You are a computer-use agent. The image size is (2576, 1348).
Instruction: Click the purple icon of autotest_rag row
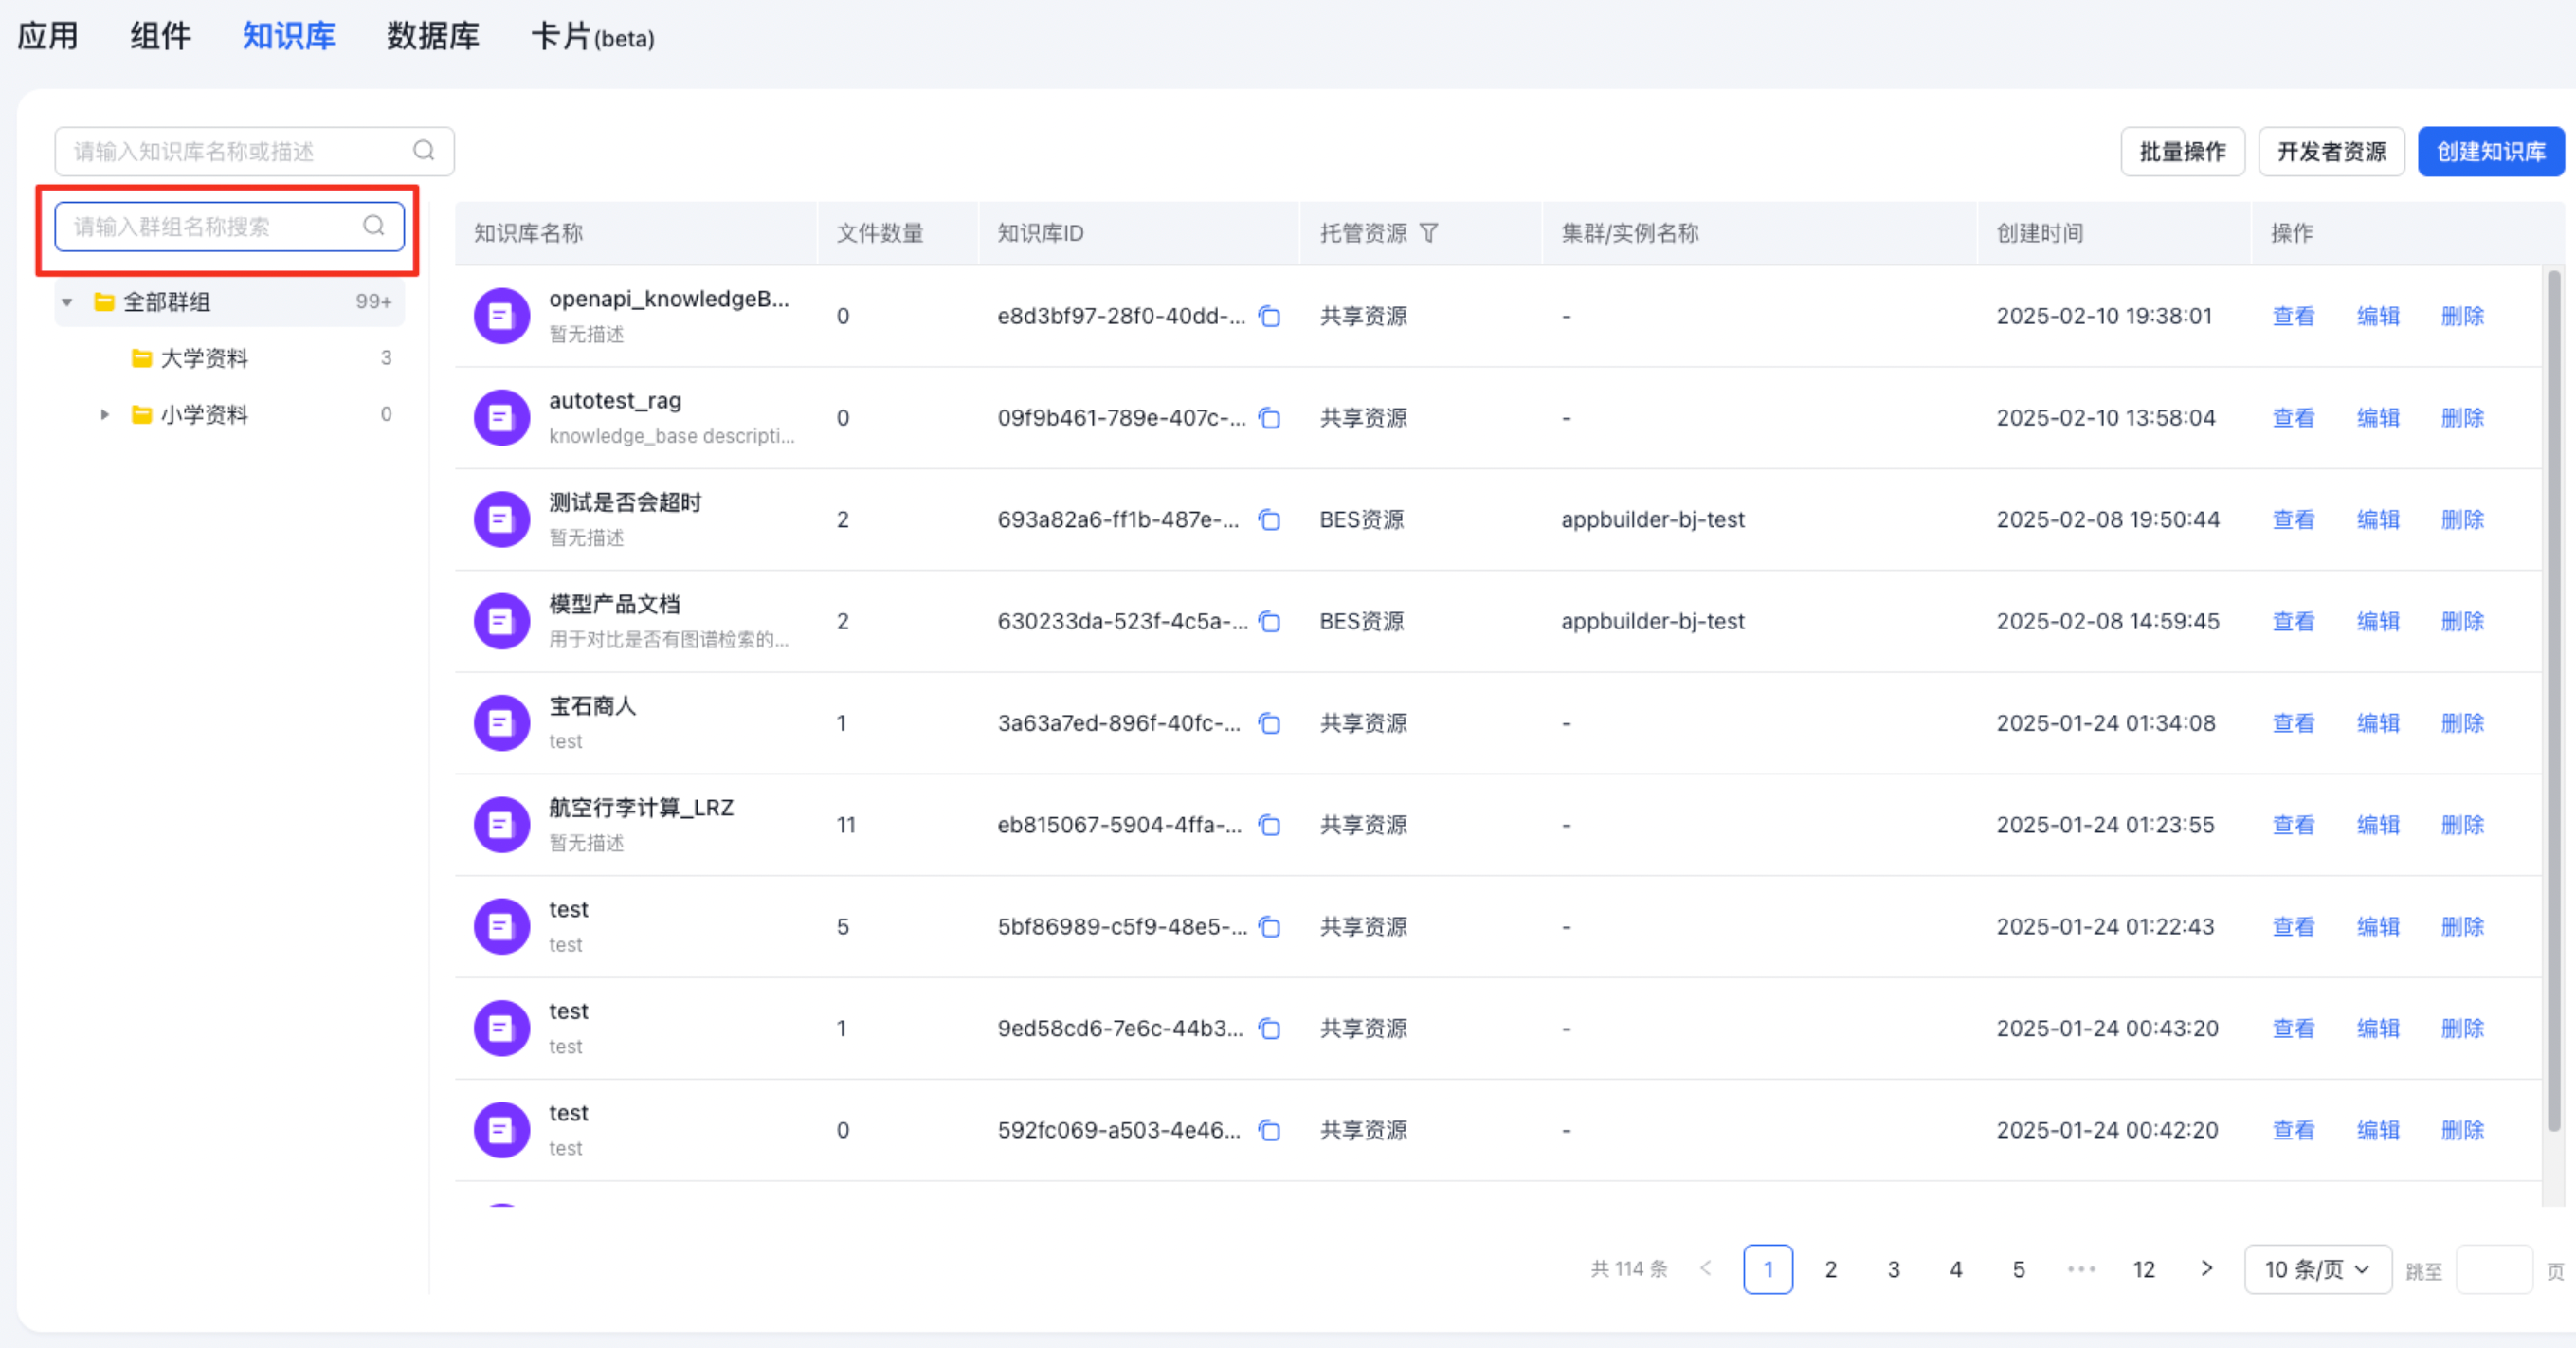click(x=501, y=418)
